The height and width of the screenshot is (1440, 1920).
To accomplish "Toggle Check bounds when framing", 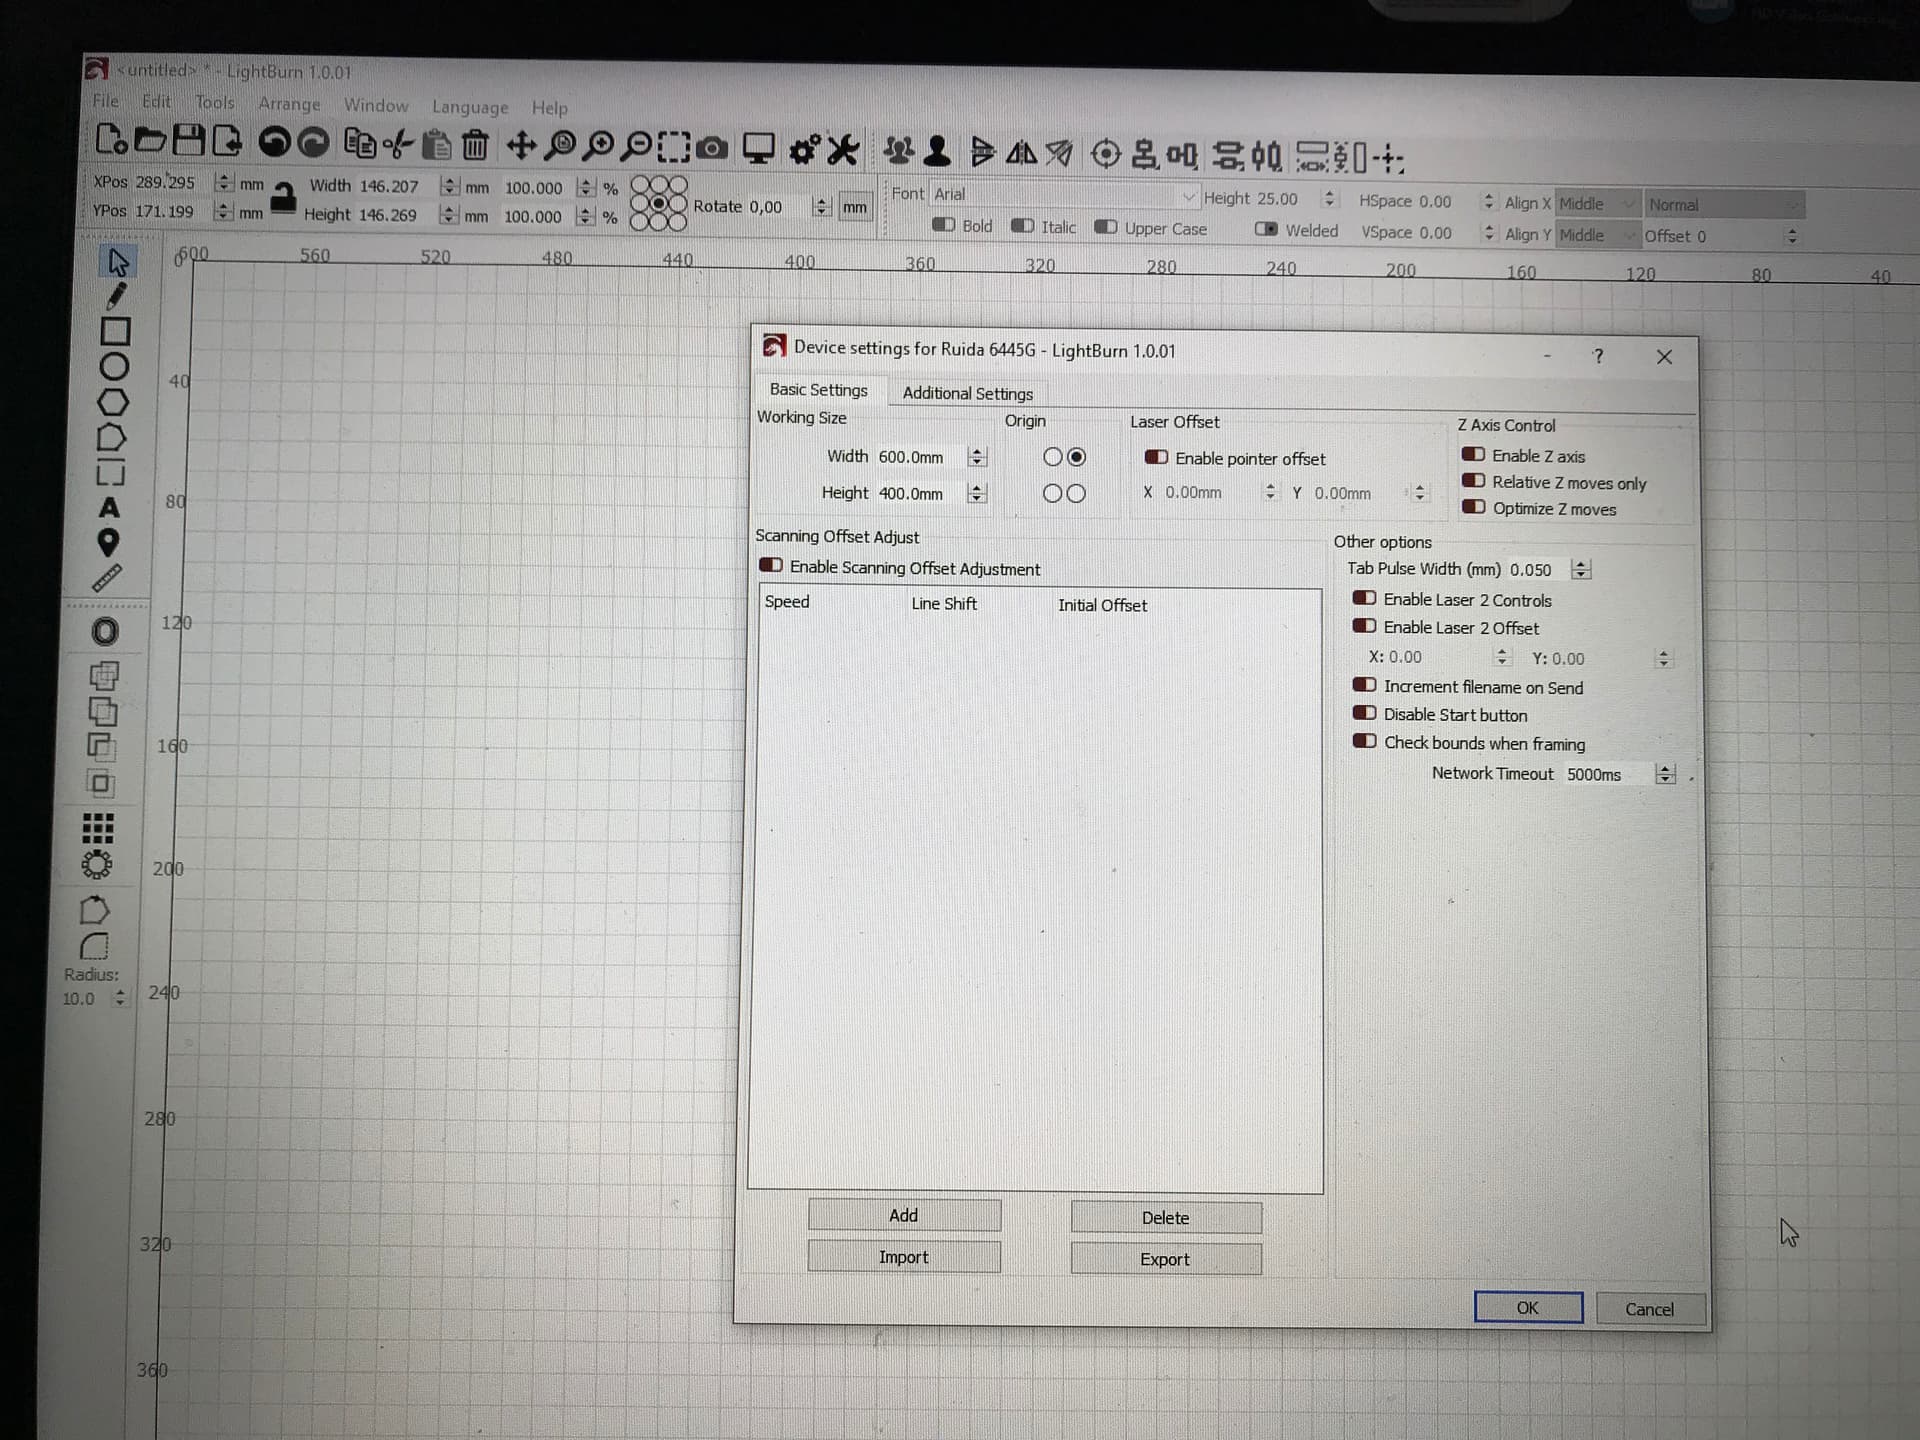I will pos(1364,741).
